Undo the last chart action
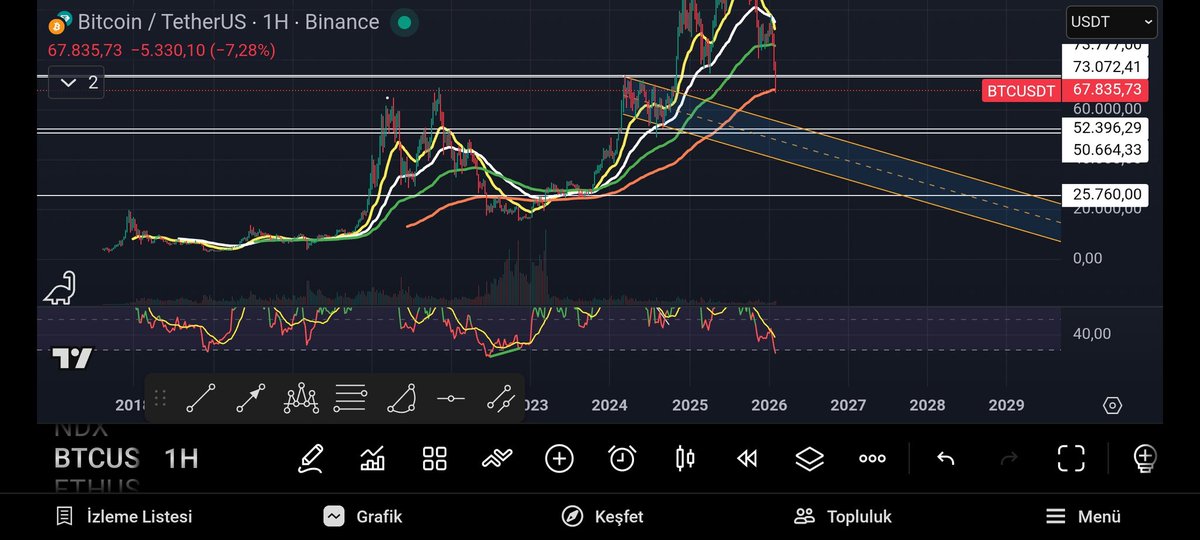The height and width of the screenshot is (540, 1200). click(x=945, y=459)
